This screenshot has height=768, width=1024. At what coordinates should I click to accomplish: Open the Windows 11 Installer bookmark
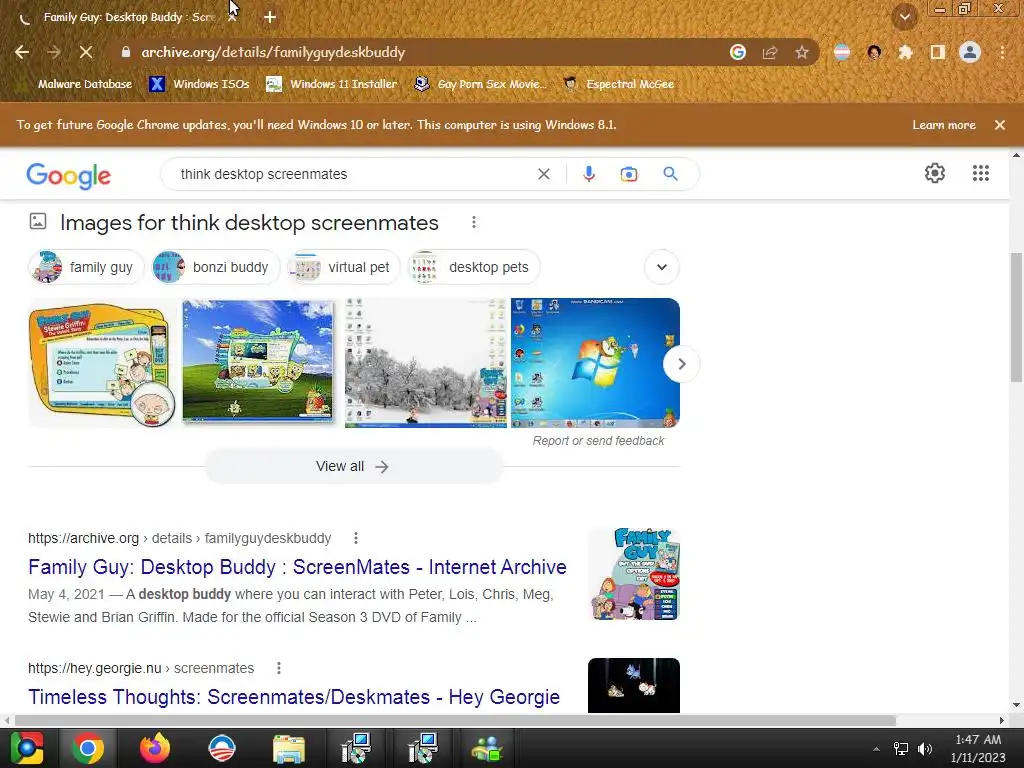[x=332, y=84]
